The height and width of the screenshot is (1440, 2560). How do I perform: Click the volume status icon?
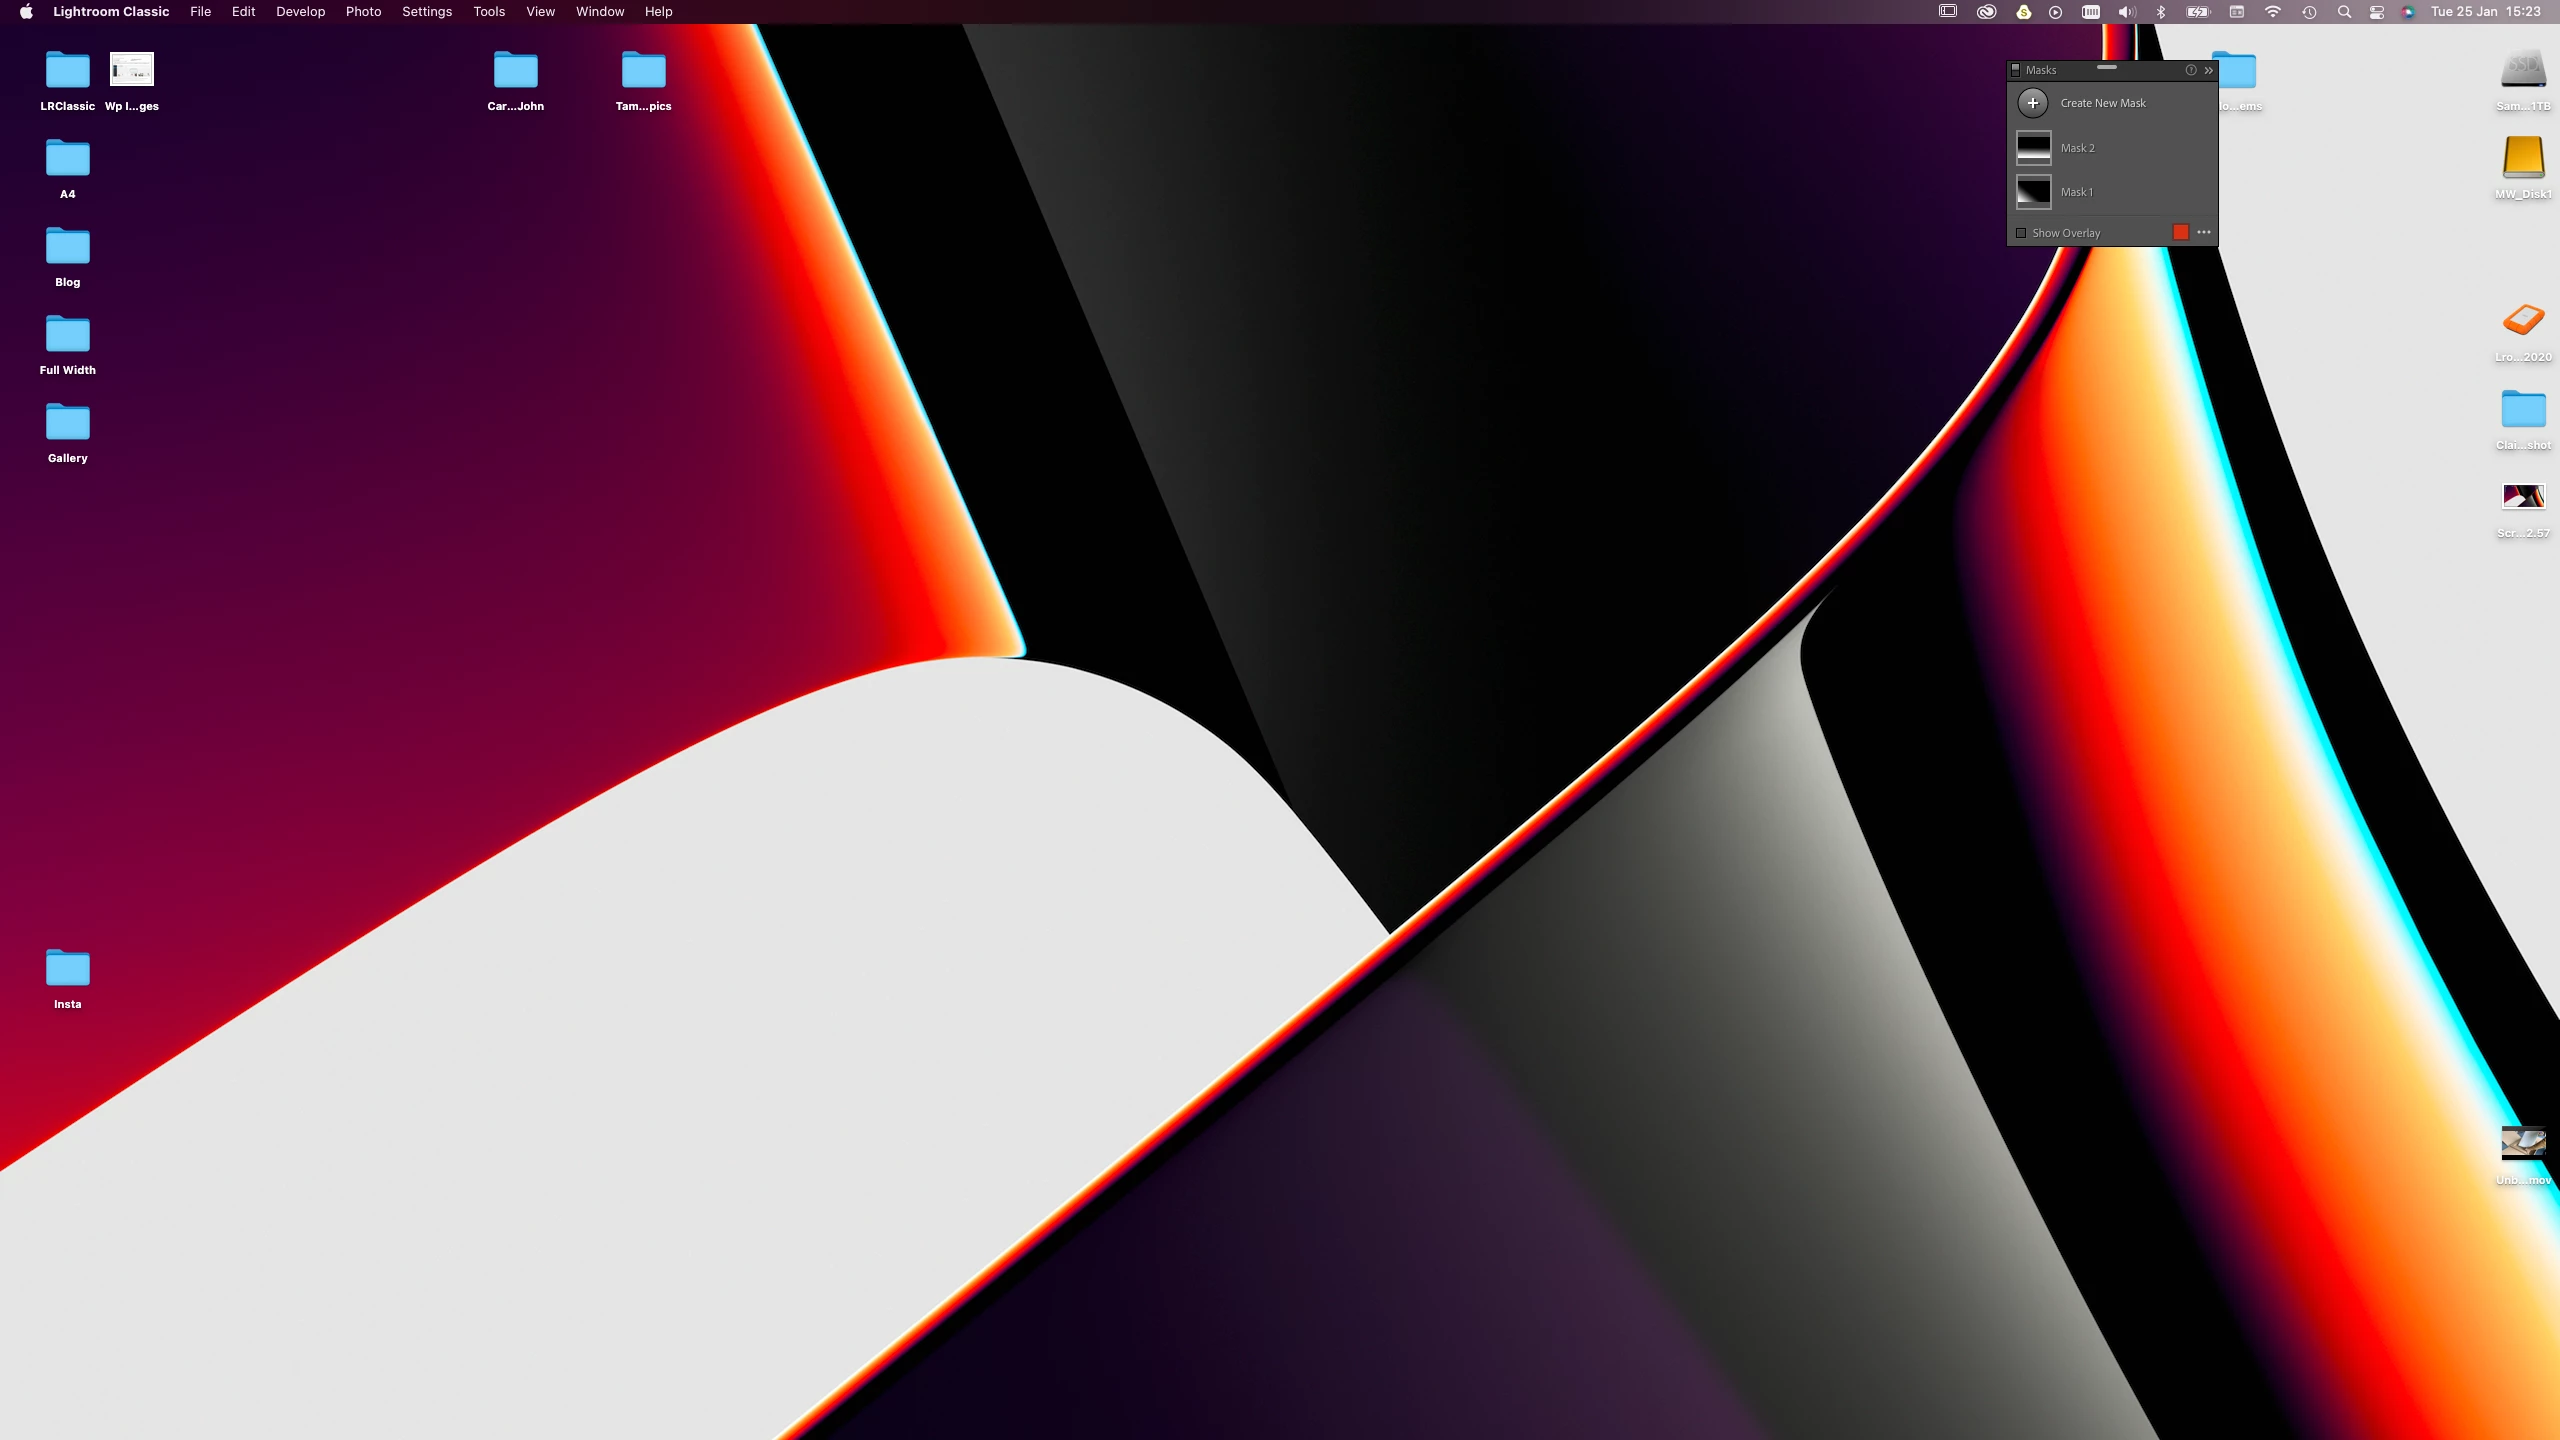2126,12
